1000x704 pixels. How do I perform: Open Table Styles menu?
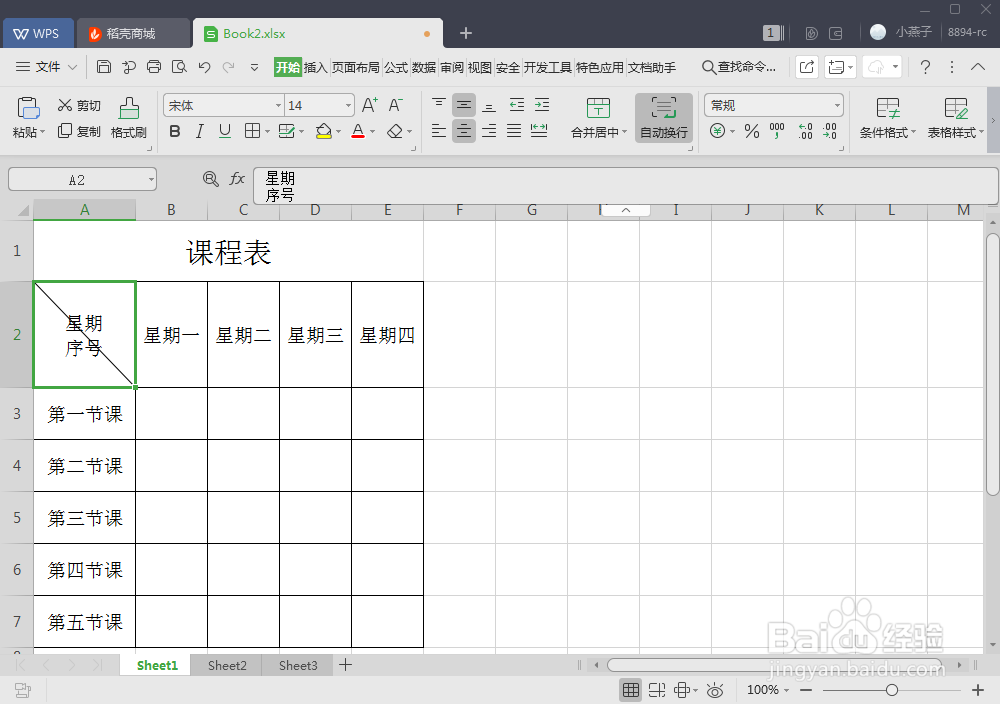click(955, 117)
